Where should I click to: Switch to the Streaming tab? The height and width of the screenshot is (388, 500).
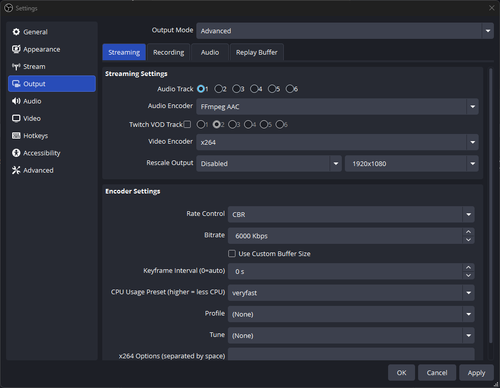coord(124,52)
